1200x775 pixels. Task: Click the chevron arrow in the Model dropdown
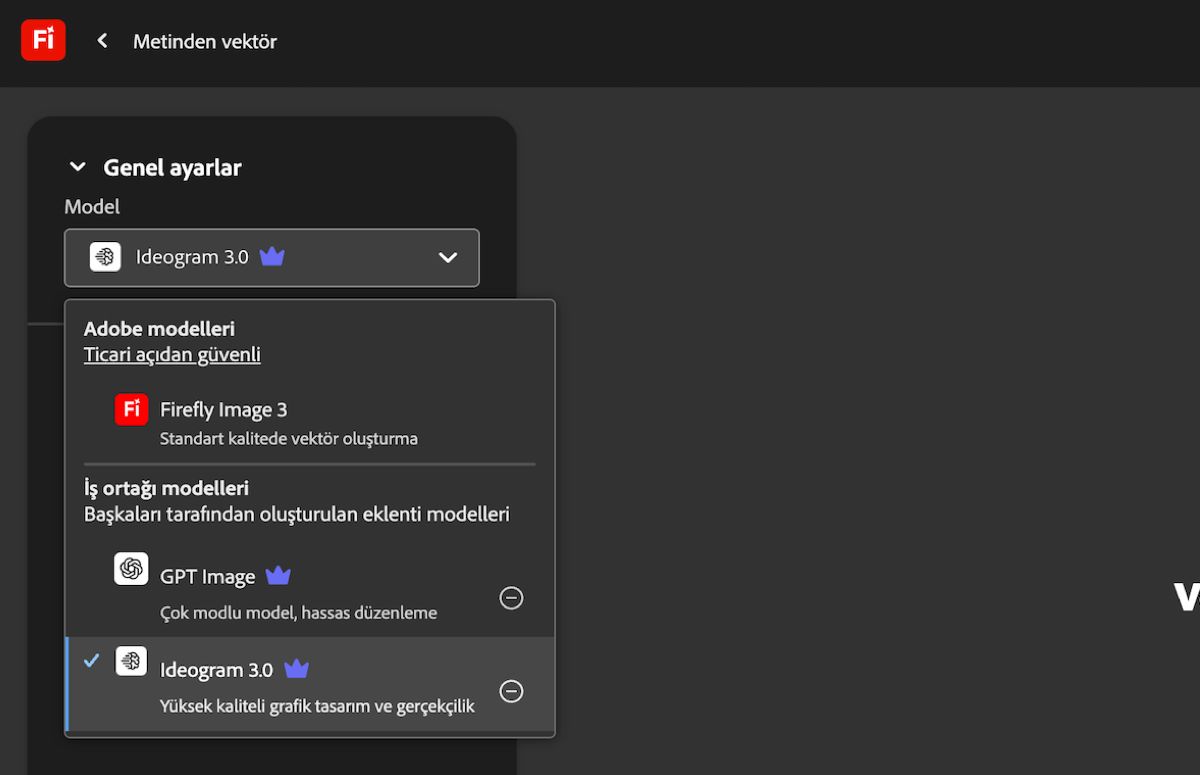448,258
